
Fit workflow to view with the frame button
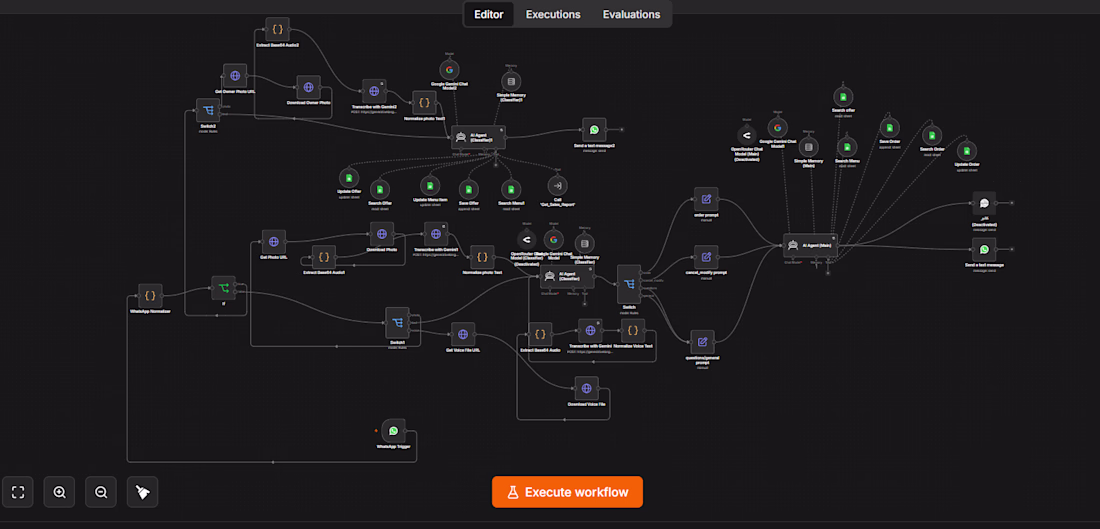tap(18, 492)
